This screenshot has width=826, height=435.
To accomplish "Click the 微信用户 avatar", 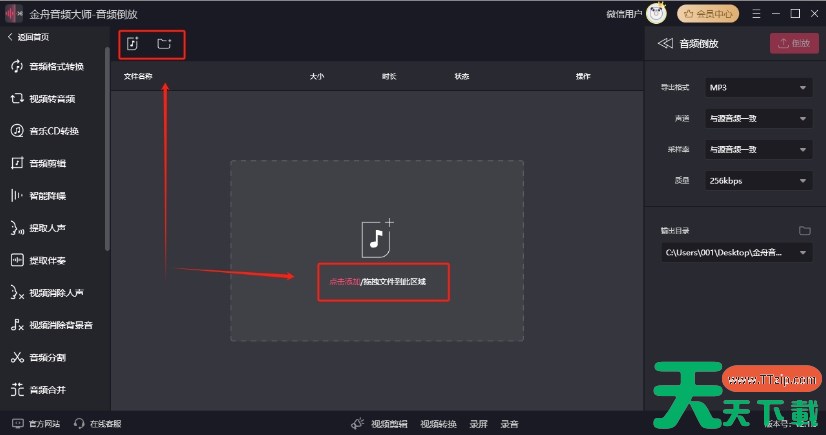I will point(656,14).
